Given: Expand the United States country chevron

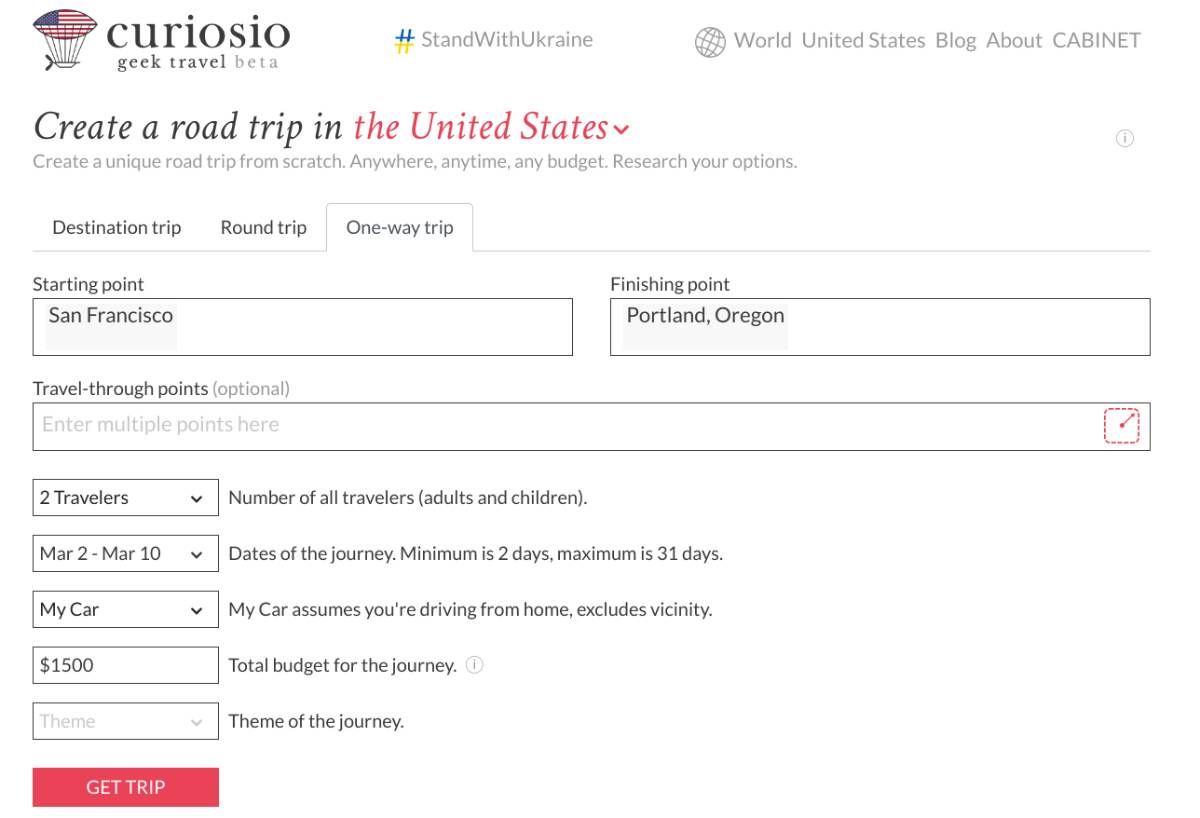Looking at the screenshot, I should click(x=622, y=130).
